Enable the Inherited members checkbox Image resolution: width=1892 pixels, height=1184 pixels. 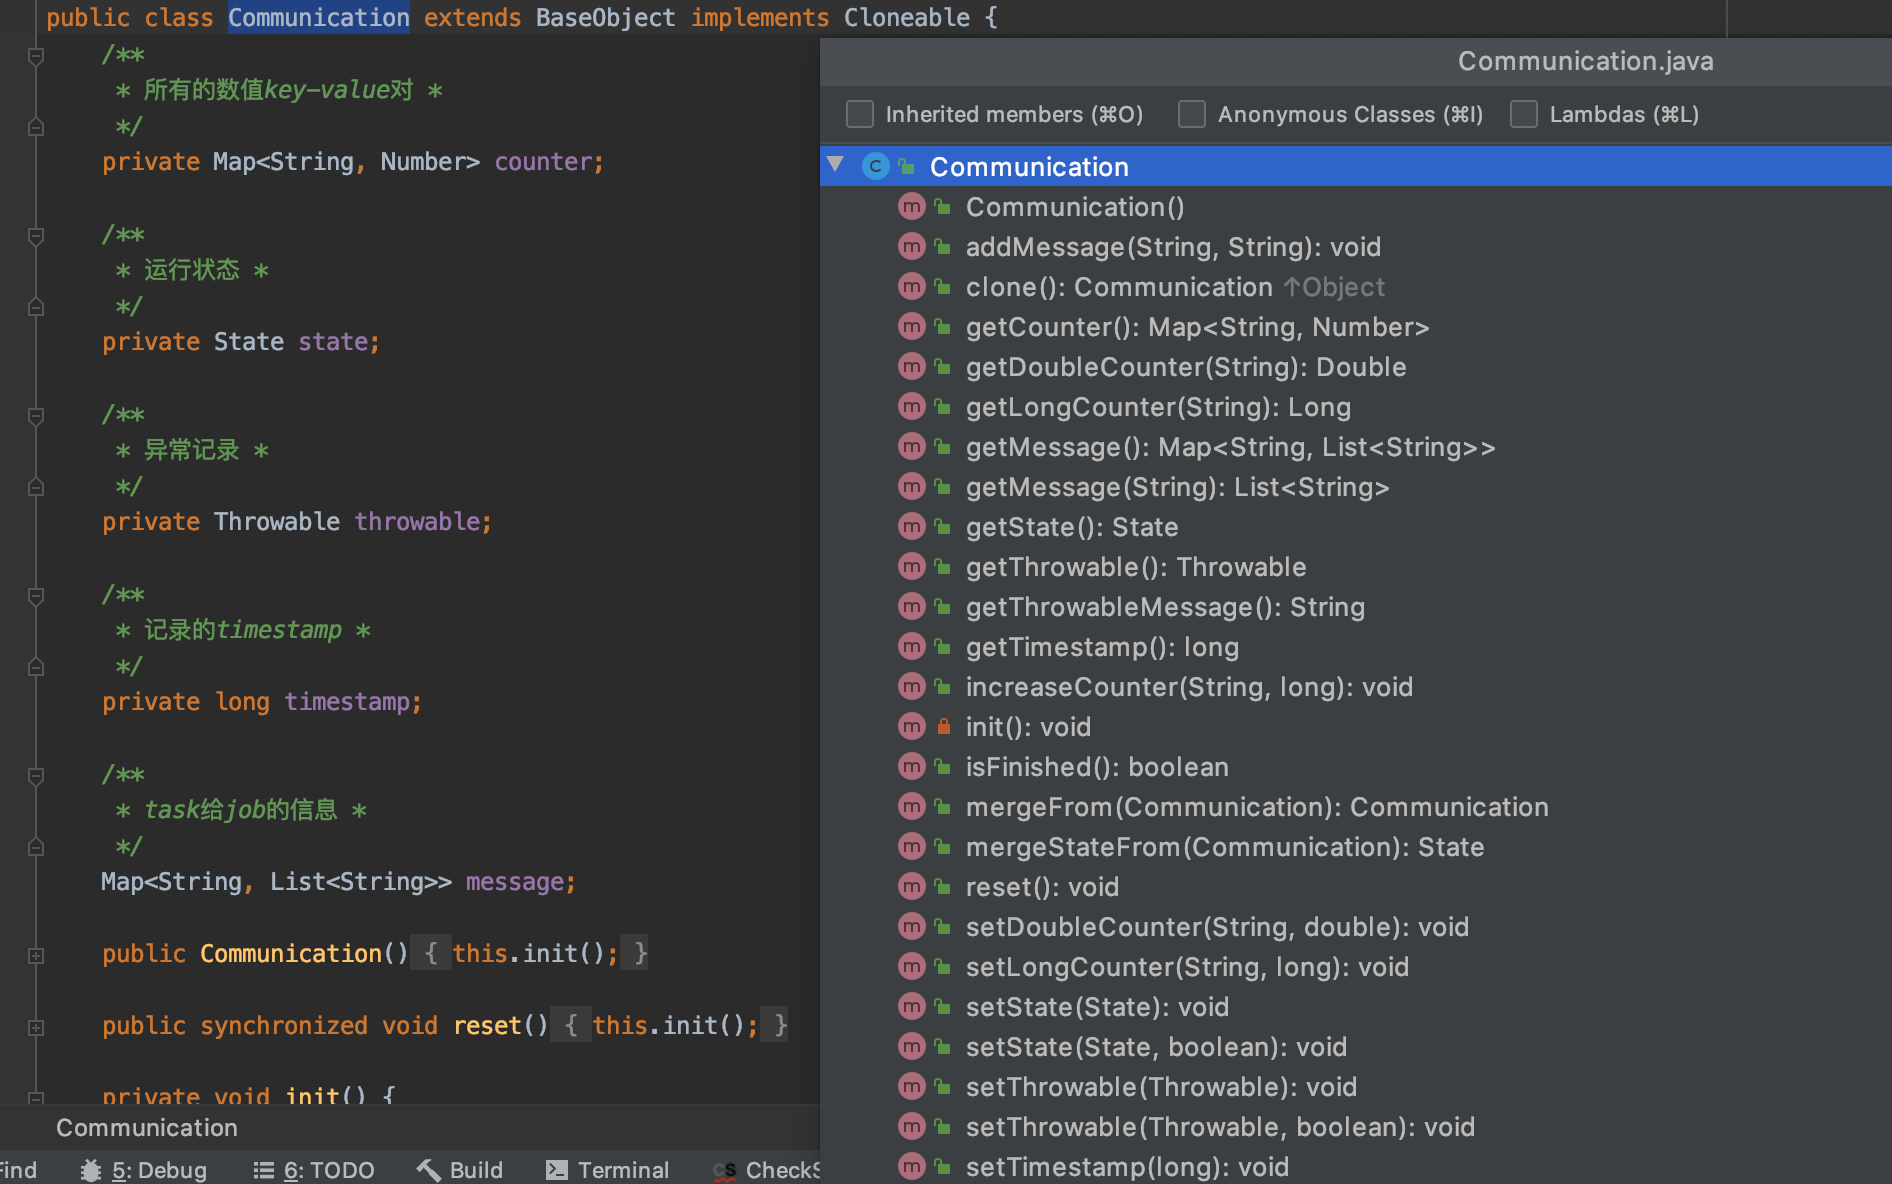tap(860, 114)
